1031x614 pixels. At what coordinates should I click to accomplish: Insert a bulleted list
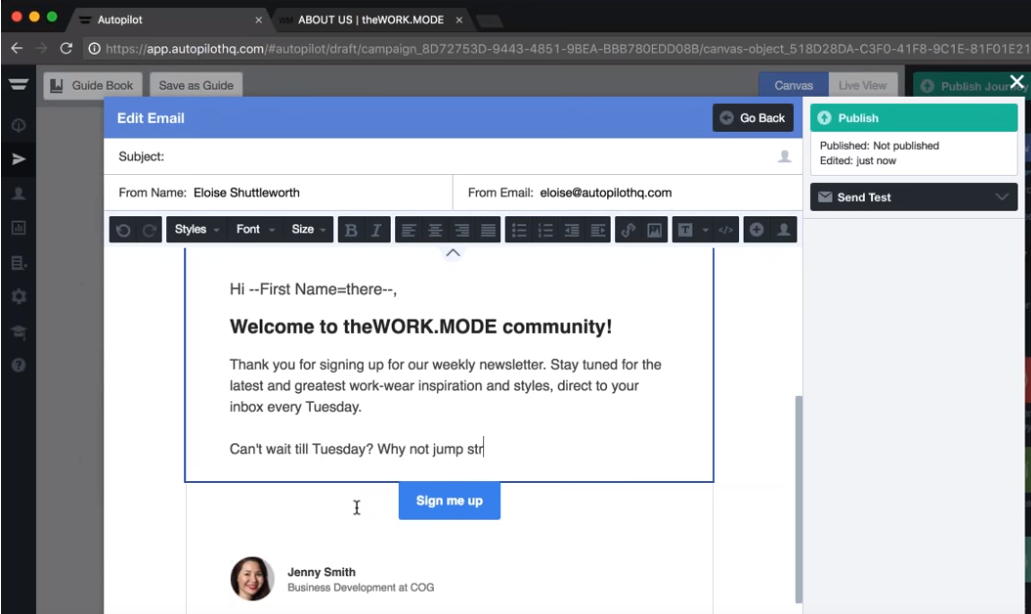(519, 230)
